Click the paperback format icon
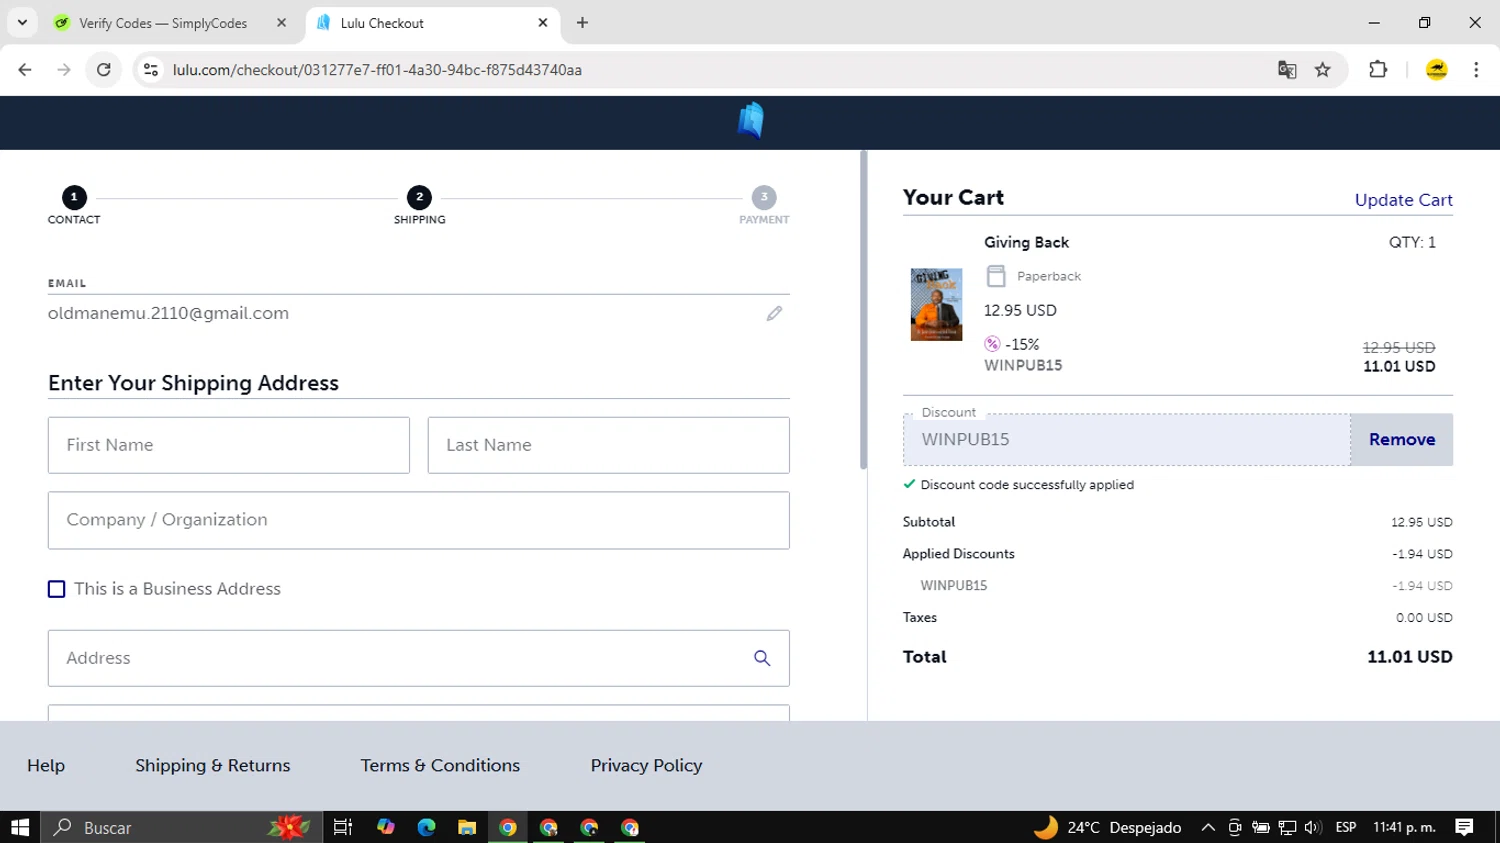The image size is (1500, 843). coord(996,276)
